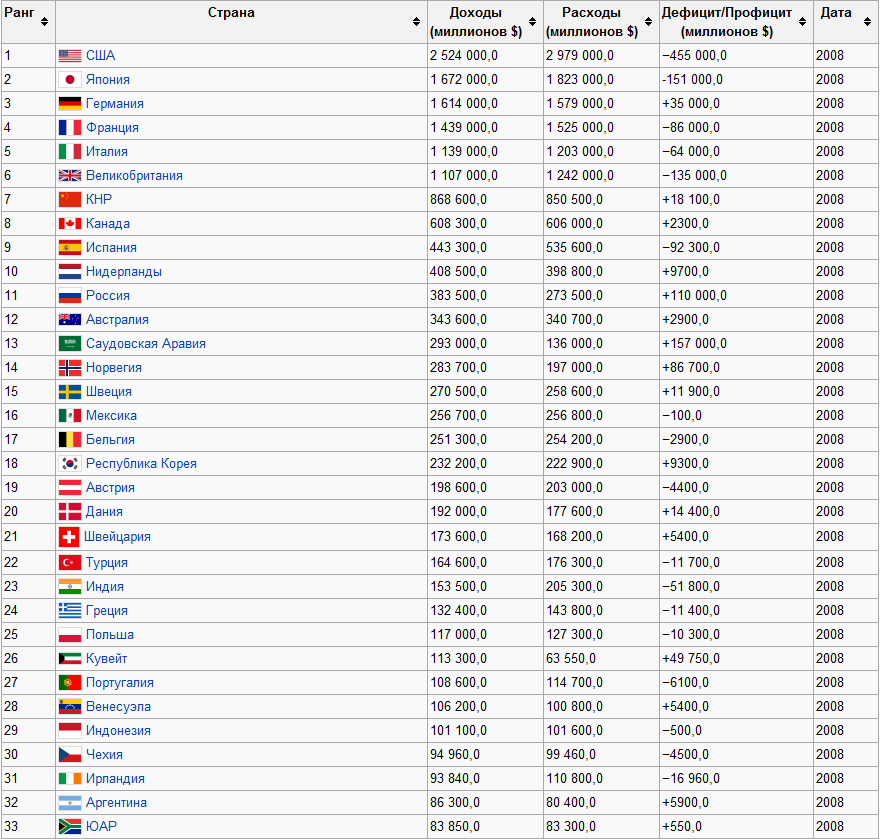Click the USA flag icon
This screenshot has height=839, width=880.
tap(70, 56)
